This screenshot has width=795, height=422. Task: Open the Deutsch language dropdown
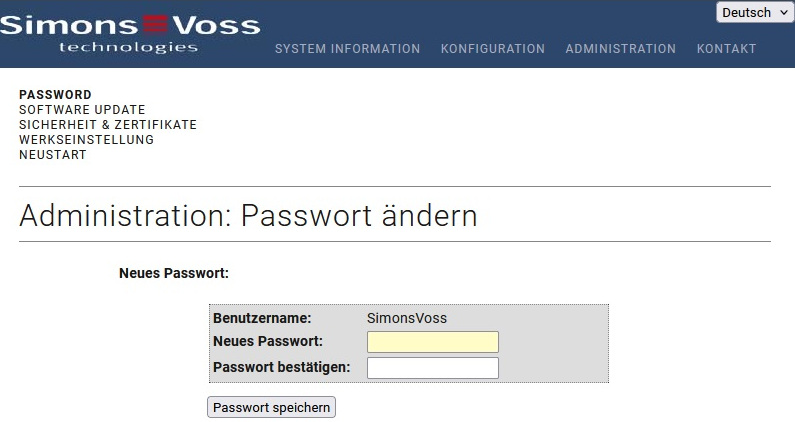coord(753,13)
